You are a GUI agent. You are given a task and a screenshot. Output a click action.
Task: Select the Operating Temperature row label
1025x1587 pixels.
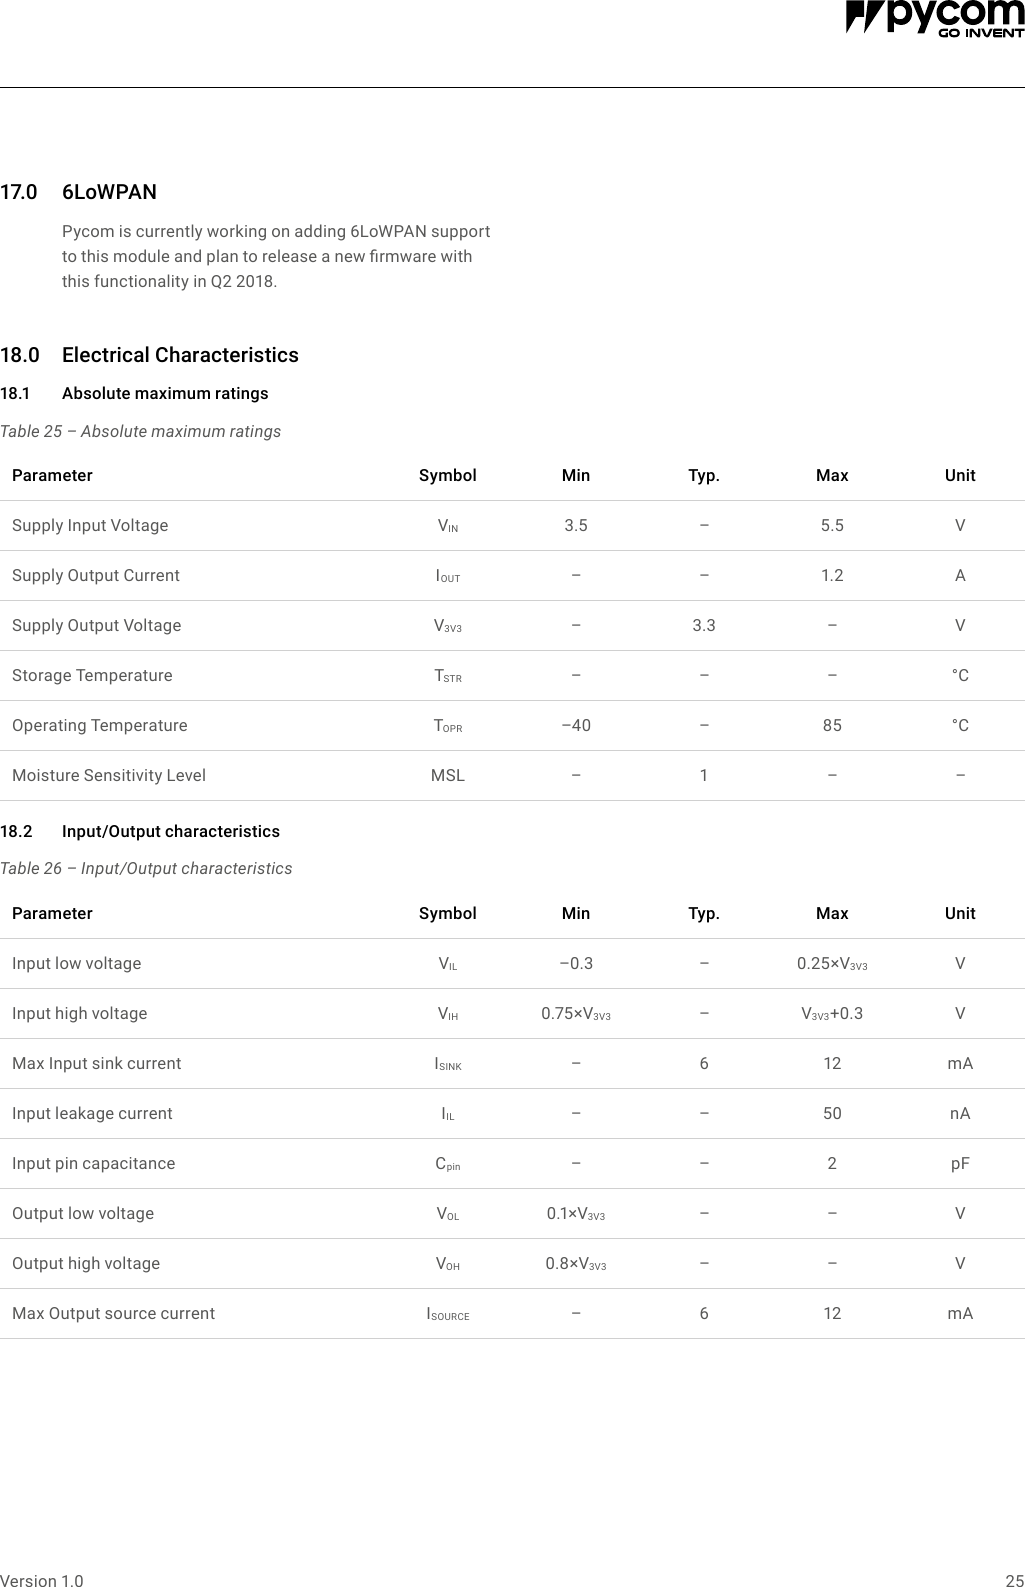coord(99,725)
